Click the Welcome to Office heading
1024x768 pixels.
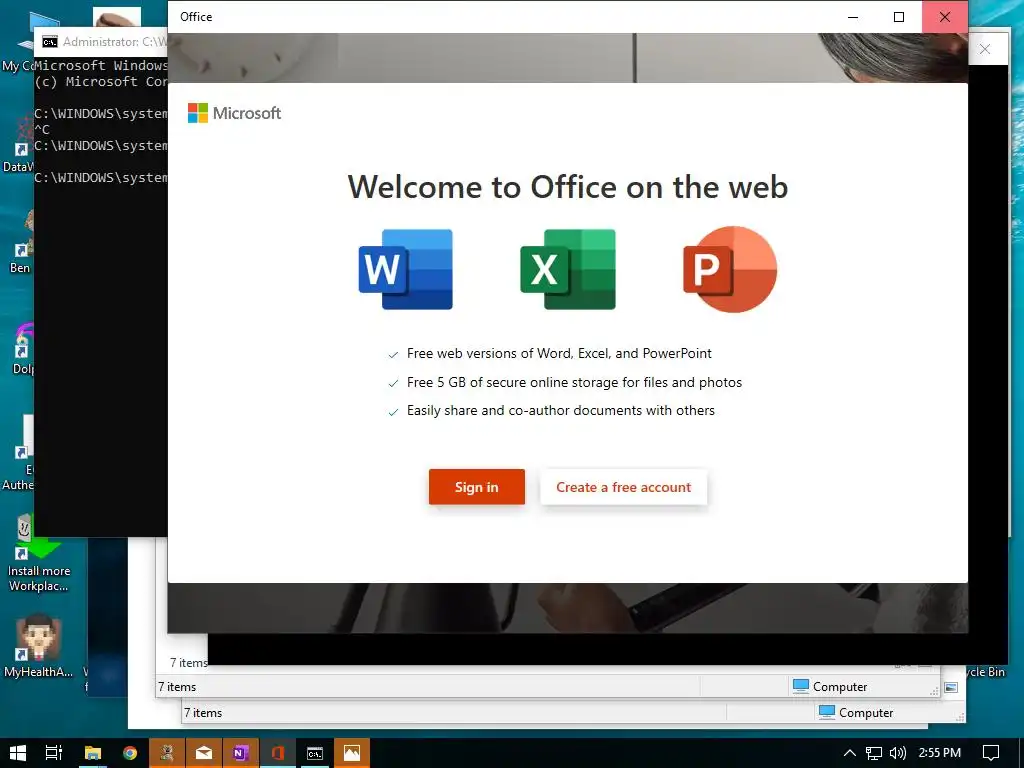point(568,187)
